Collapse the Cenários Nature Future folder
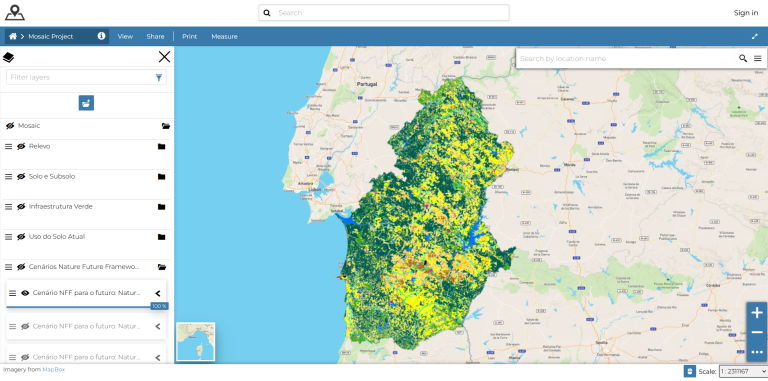 click(x=162, y=267)
